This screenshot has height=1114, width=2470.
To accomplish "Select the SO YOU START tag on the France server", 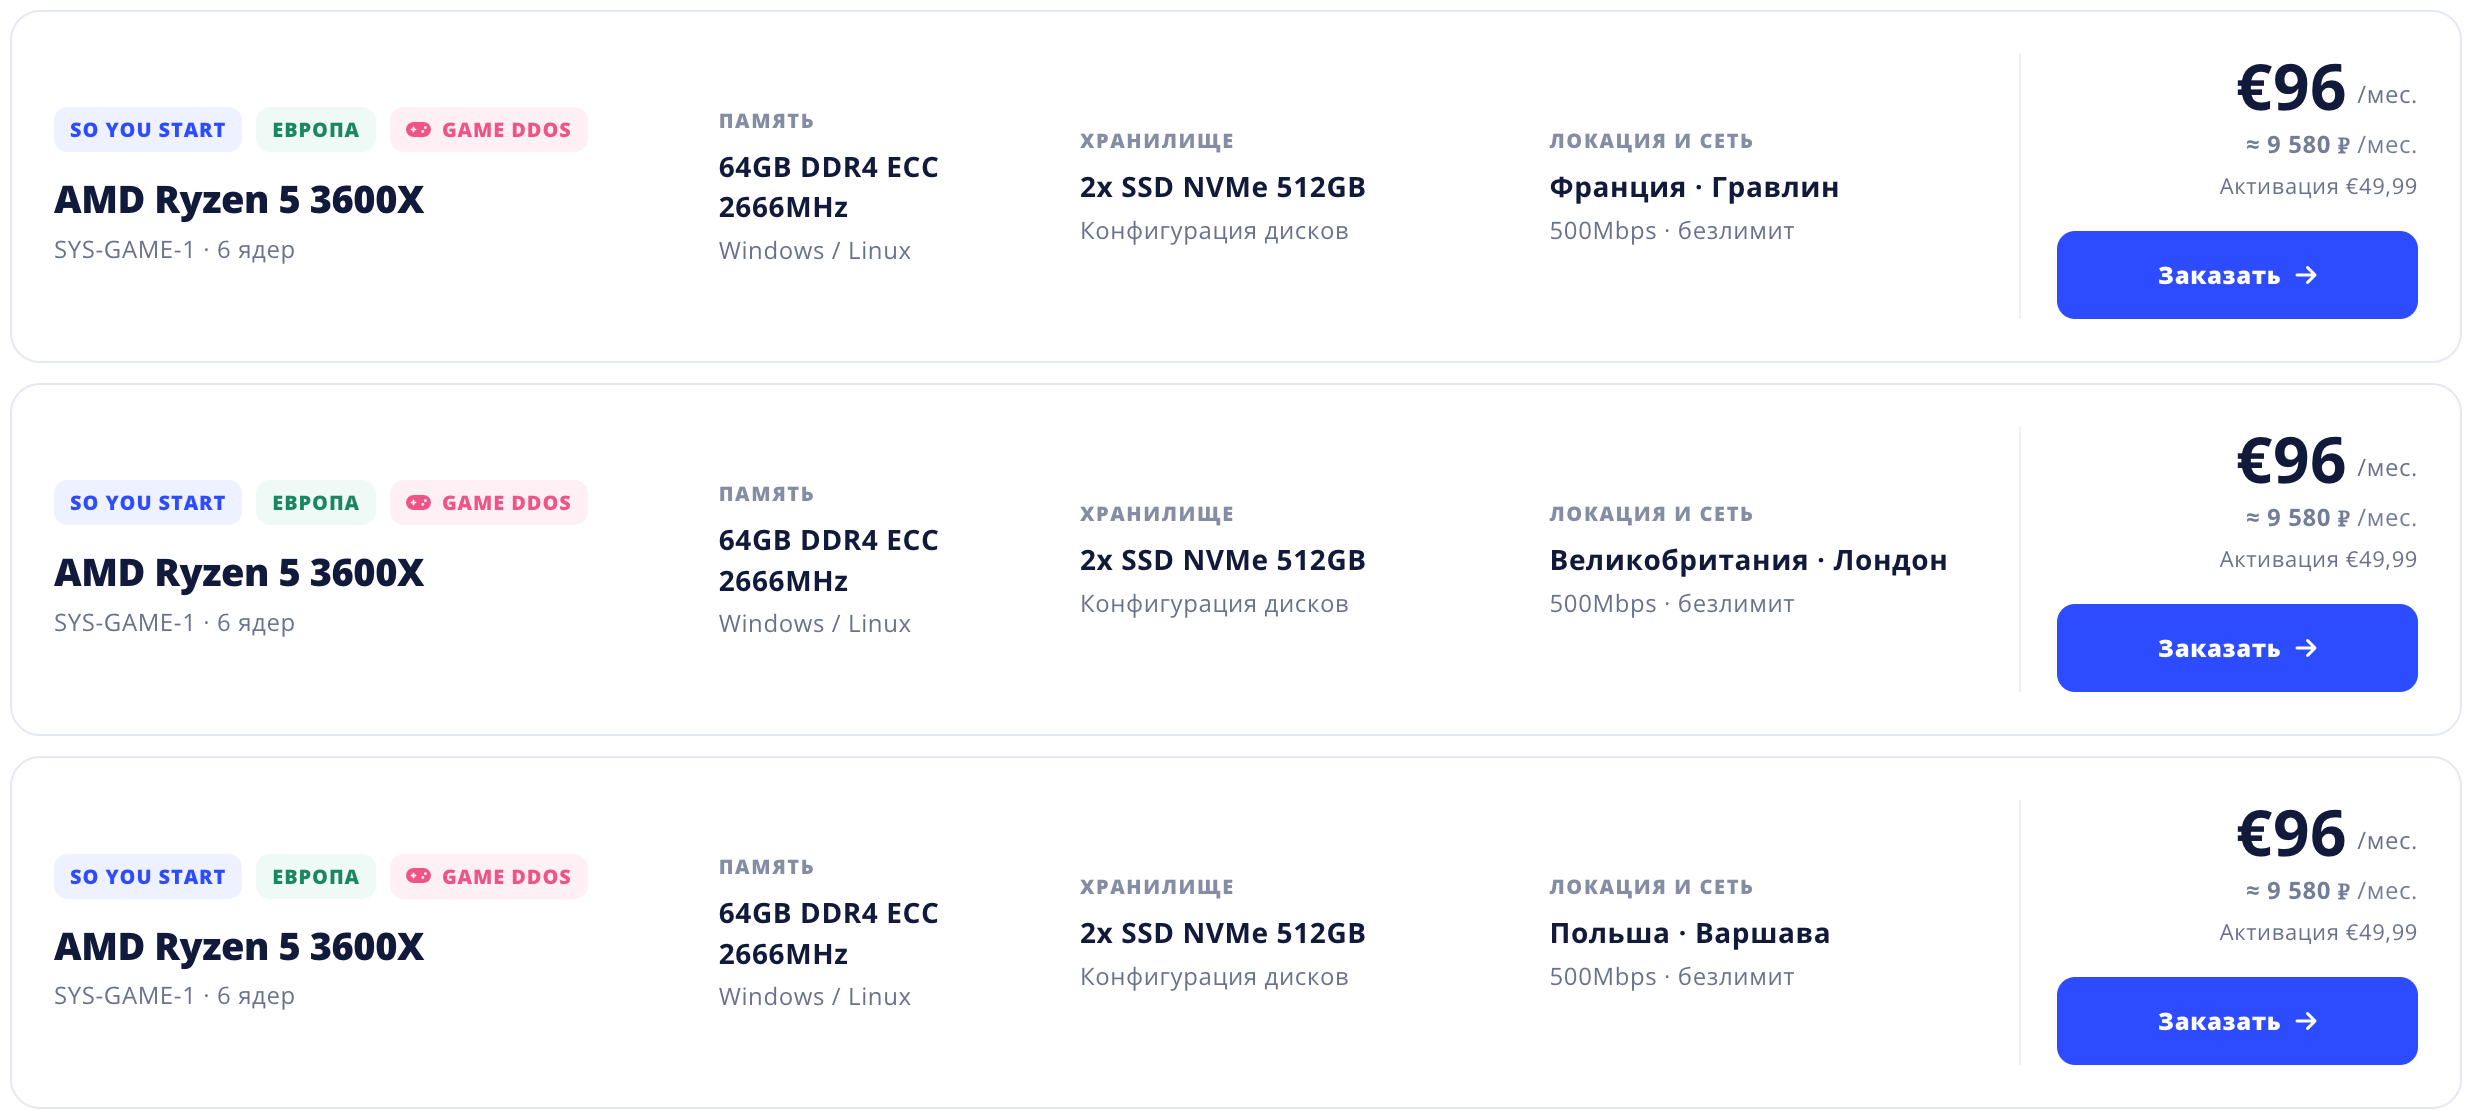I will (148, 130).
